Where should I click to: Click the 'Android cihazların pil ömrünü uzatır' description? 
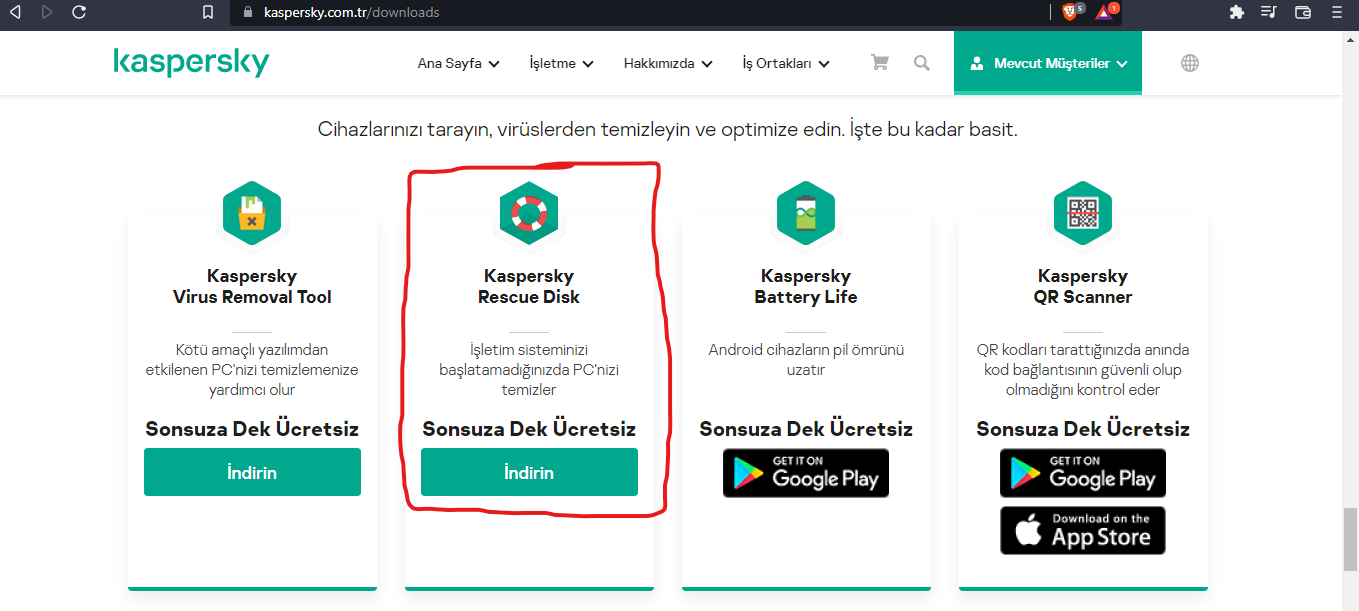[806, 360]
